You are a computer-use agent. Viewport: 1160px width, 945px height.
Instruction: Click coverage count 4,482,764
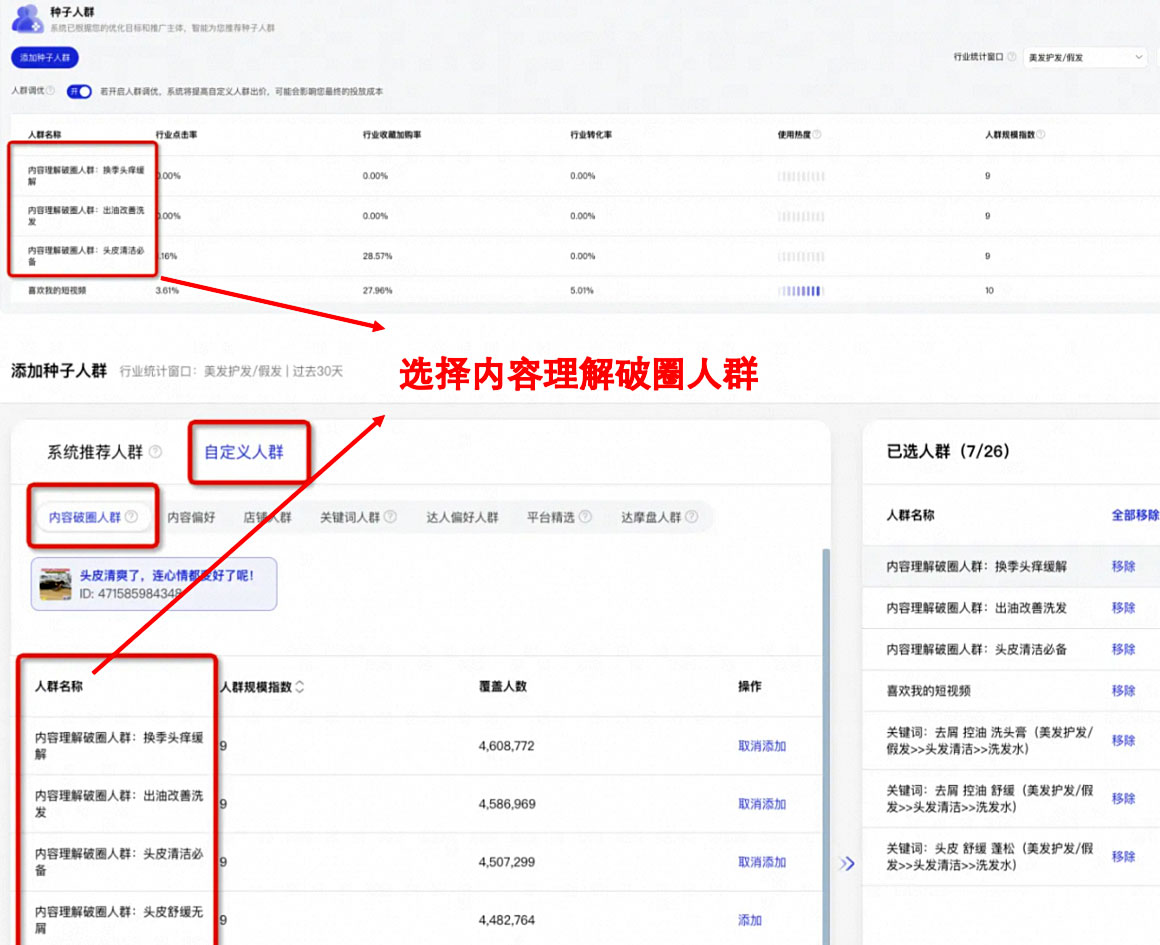click(x=507, y=920)
